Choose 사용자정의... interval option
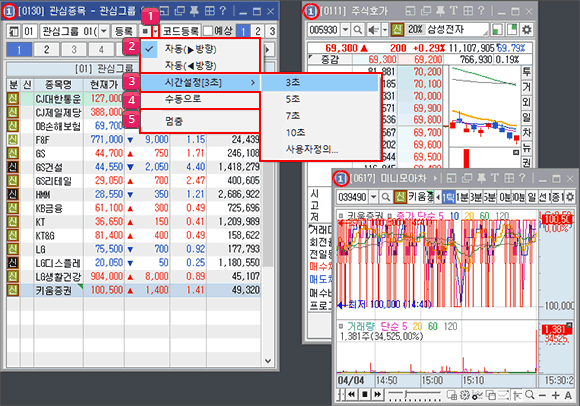The height and width of the screenshot is (406, 580). coord(320,149)
